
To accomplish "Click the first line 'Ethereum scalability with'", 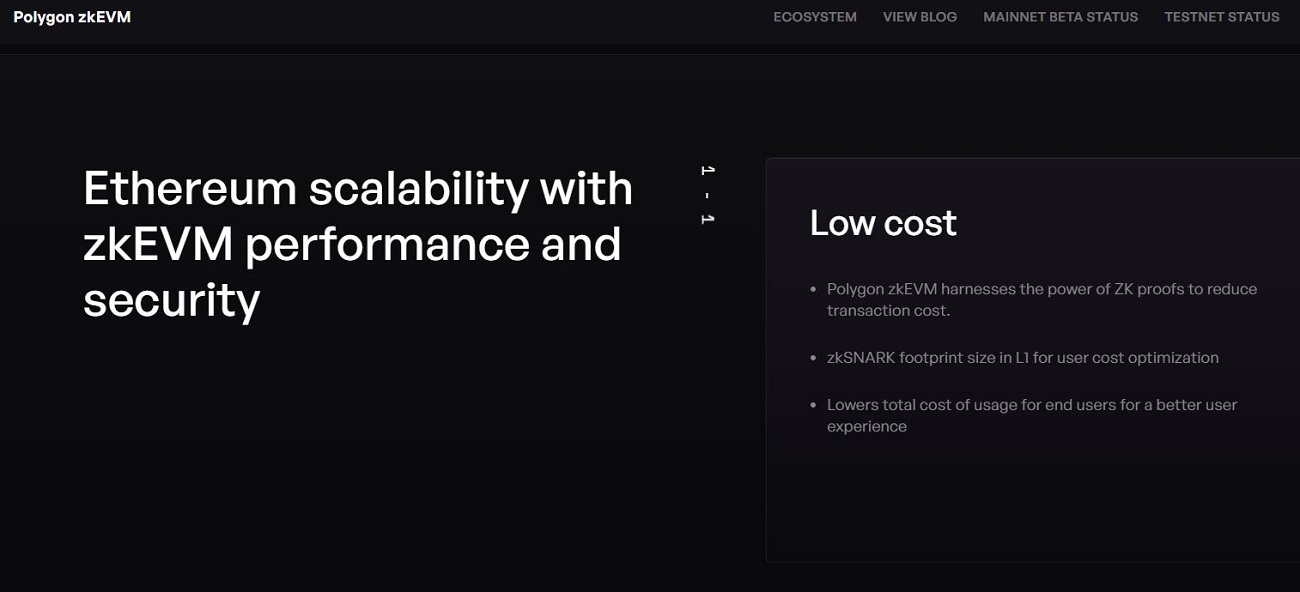I will point(357,189).
